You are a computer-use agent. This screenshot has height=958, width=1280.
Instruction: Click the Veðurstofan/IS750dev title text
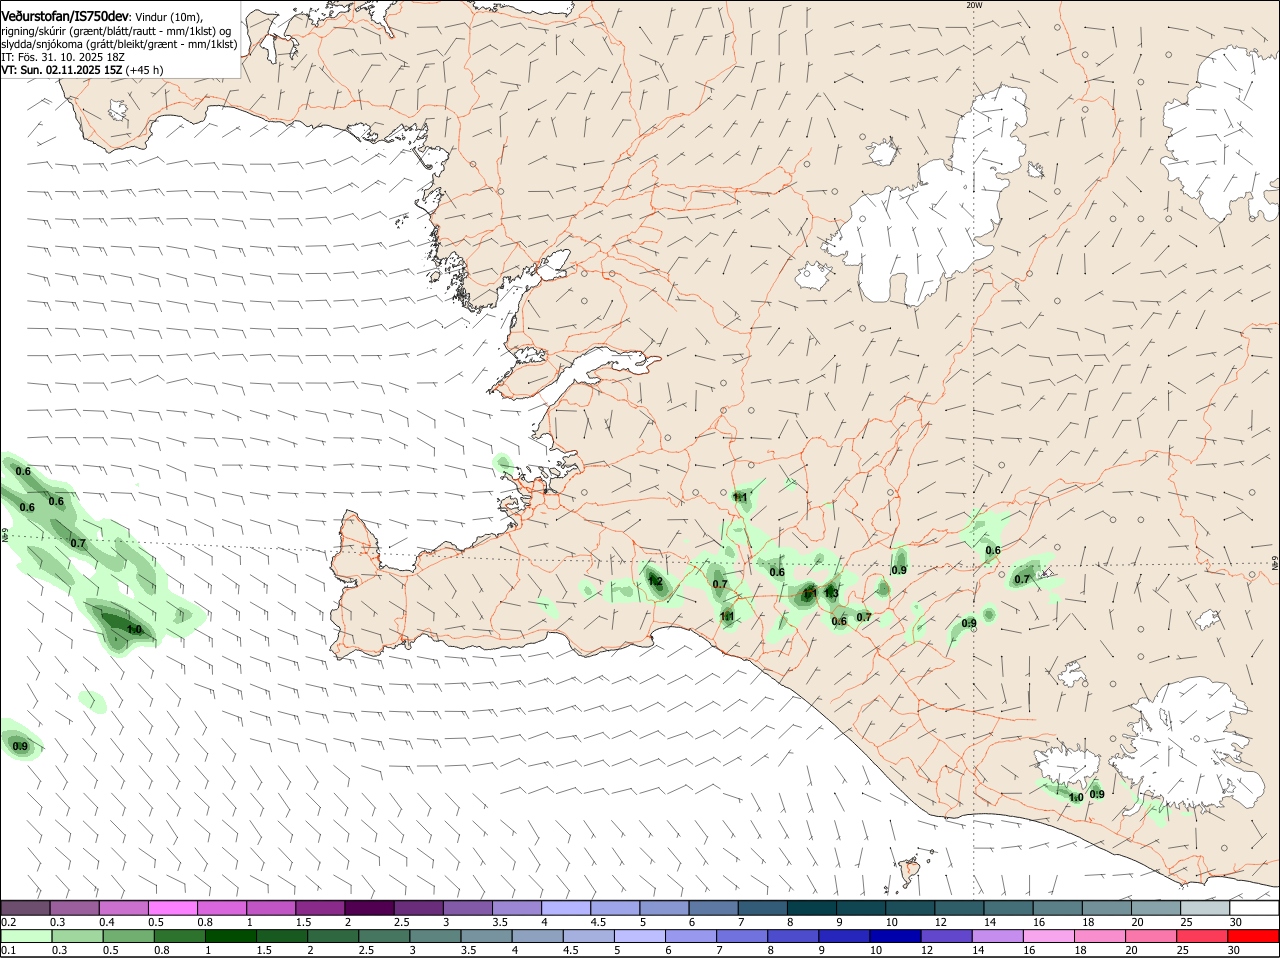pos(65,16)
